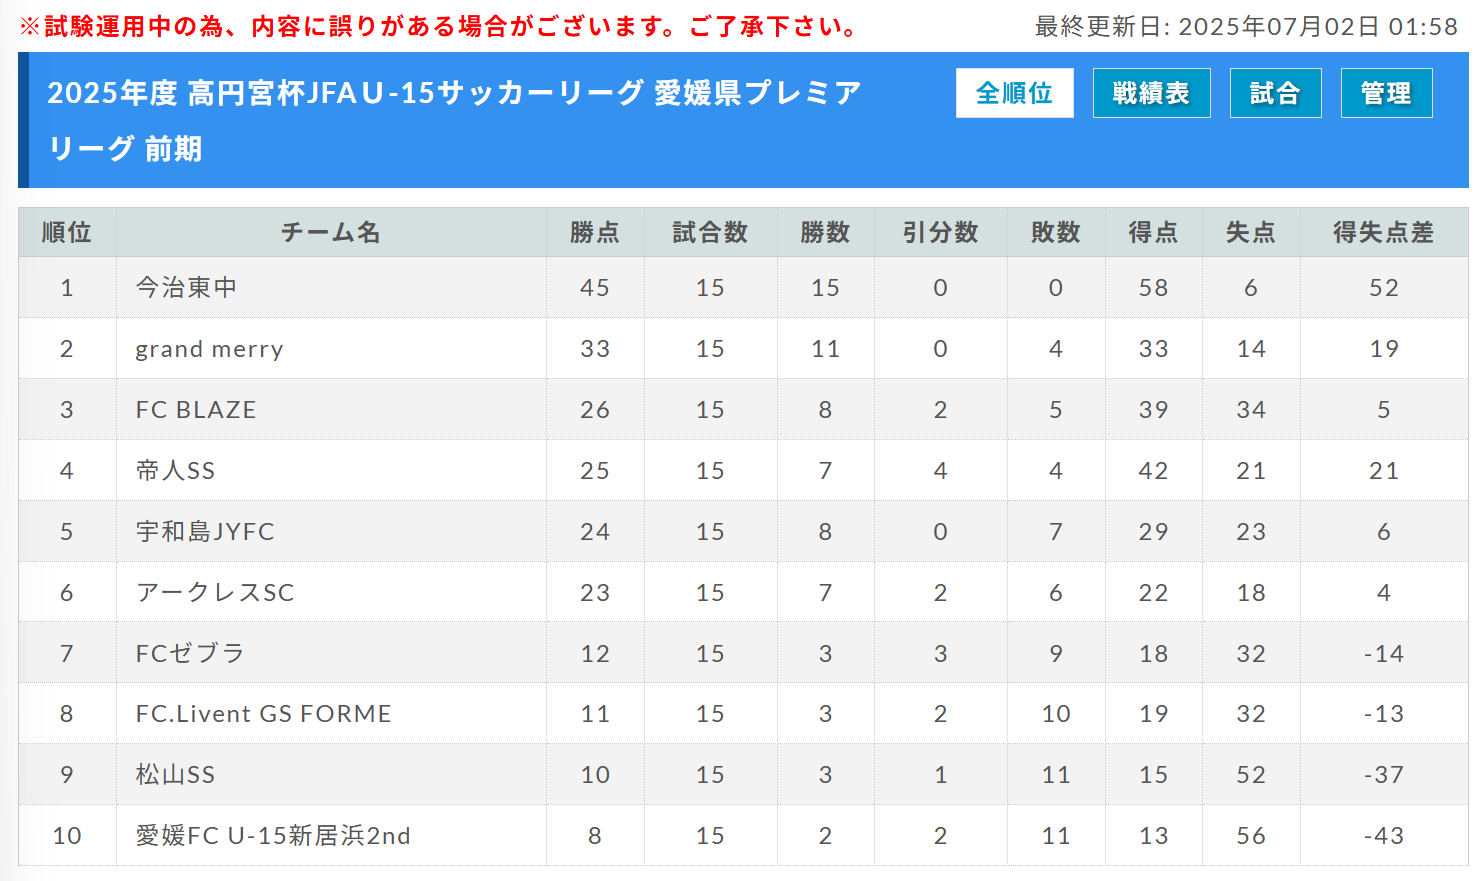Click the 管理 button
This screenshot has width=1483, height=881.
pyautogui.click(x=1386, y=93)
